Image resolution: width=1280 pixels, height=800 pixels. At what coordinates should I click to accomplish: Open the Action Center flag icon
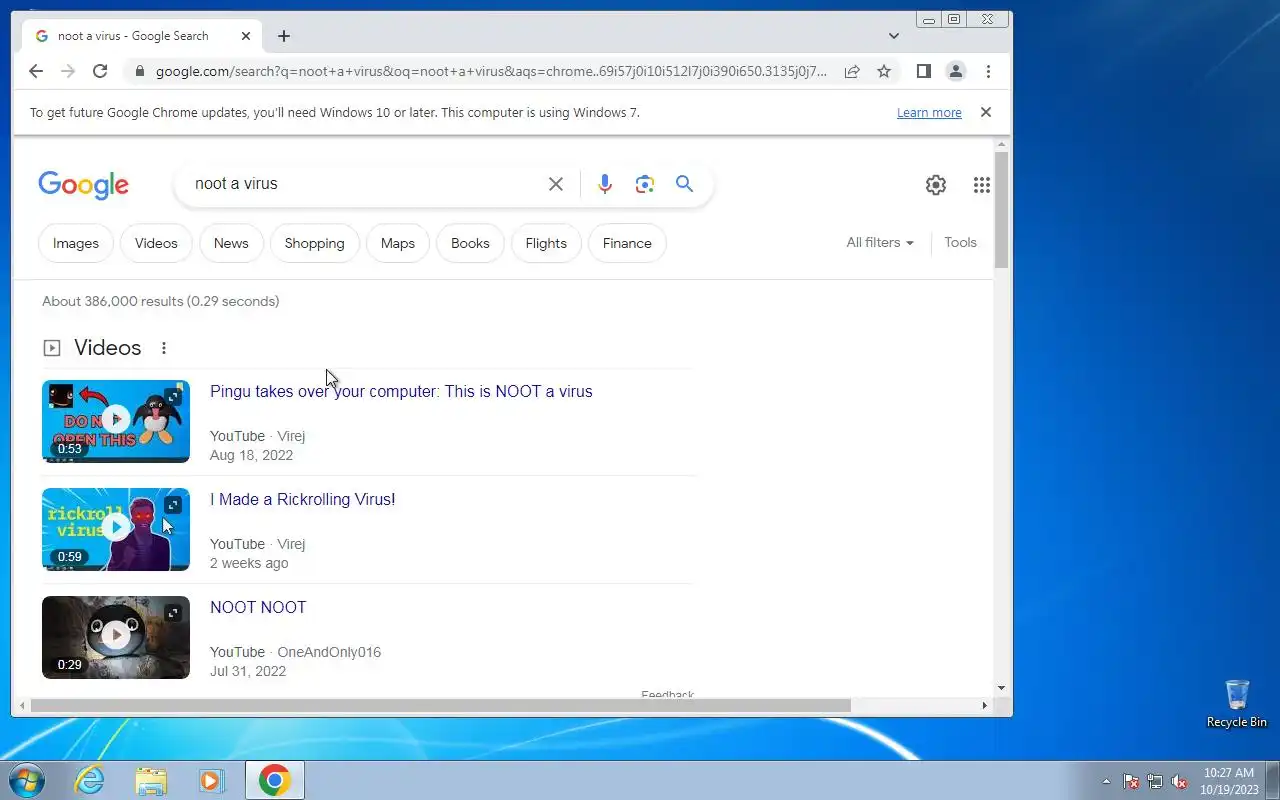1131,781
